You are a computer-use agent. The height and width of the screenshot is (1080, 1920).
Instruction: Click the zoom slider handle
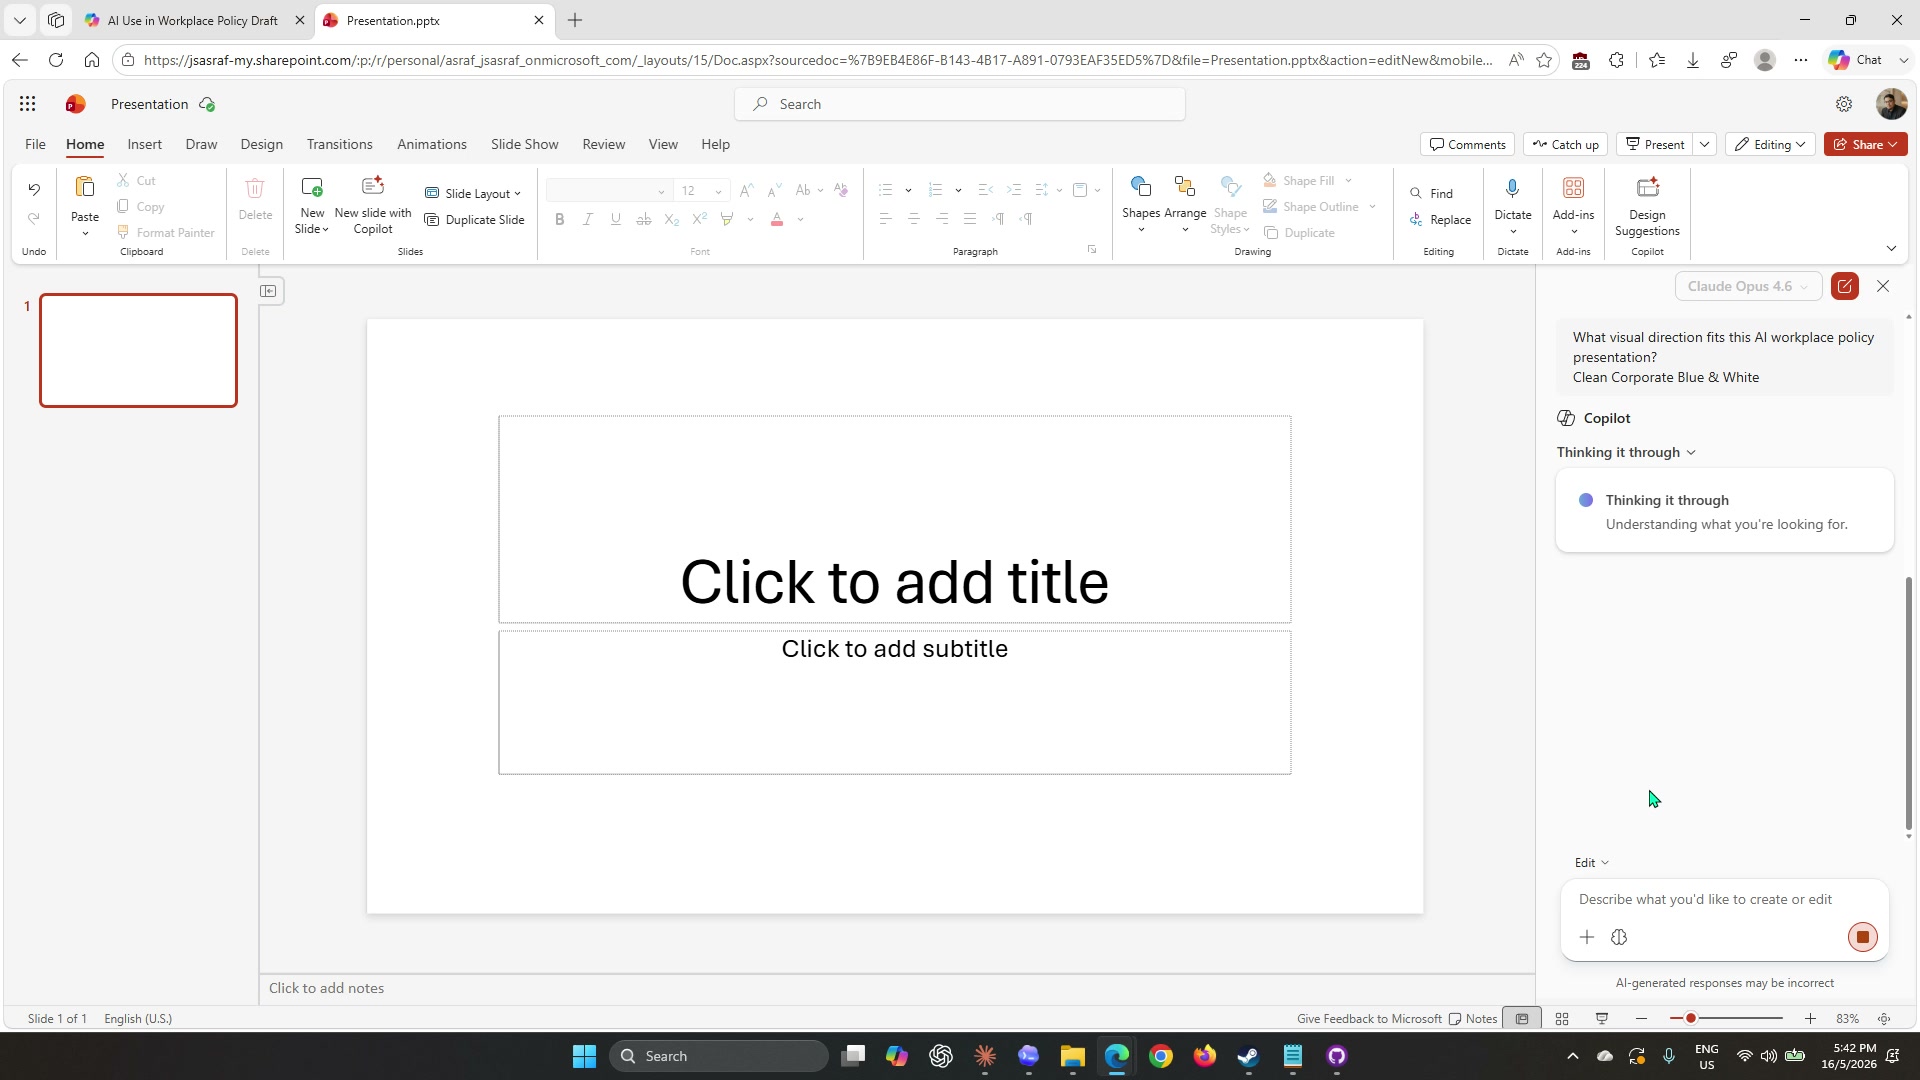(1690, 1019)
